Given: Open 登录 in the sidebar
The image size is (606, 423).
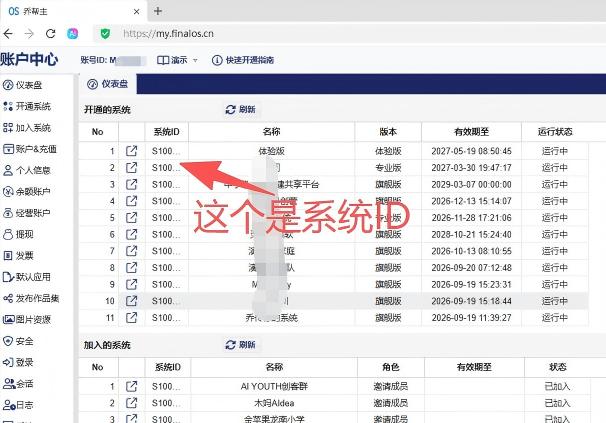Looking at the screenshot, I should [x=18, y=362].
